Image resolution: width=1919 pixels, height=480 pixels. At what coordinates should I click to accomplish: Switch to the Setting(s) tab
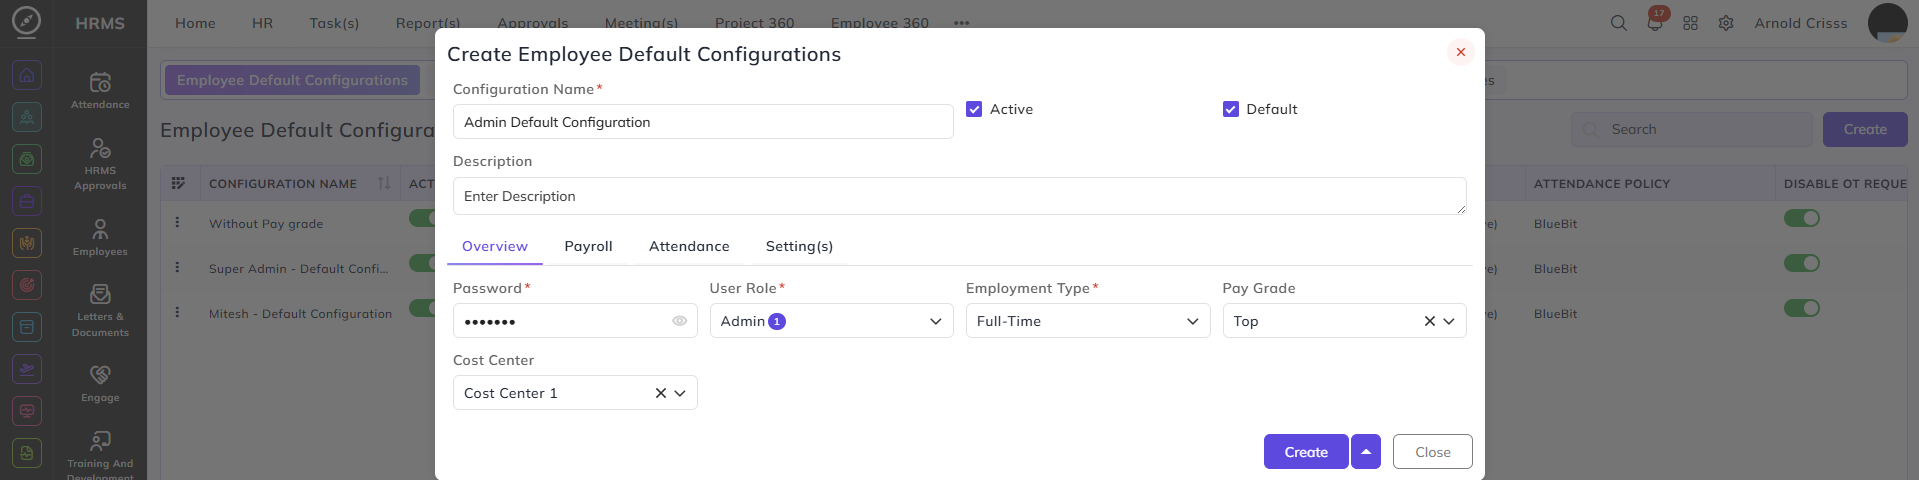pos(799,247)
